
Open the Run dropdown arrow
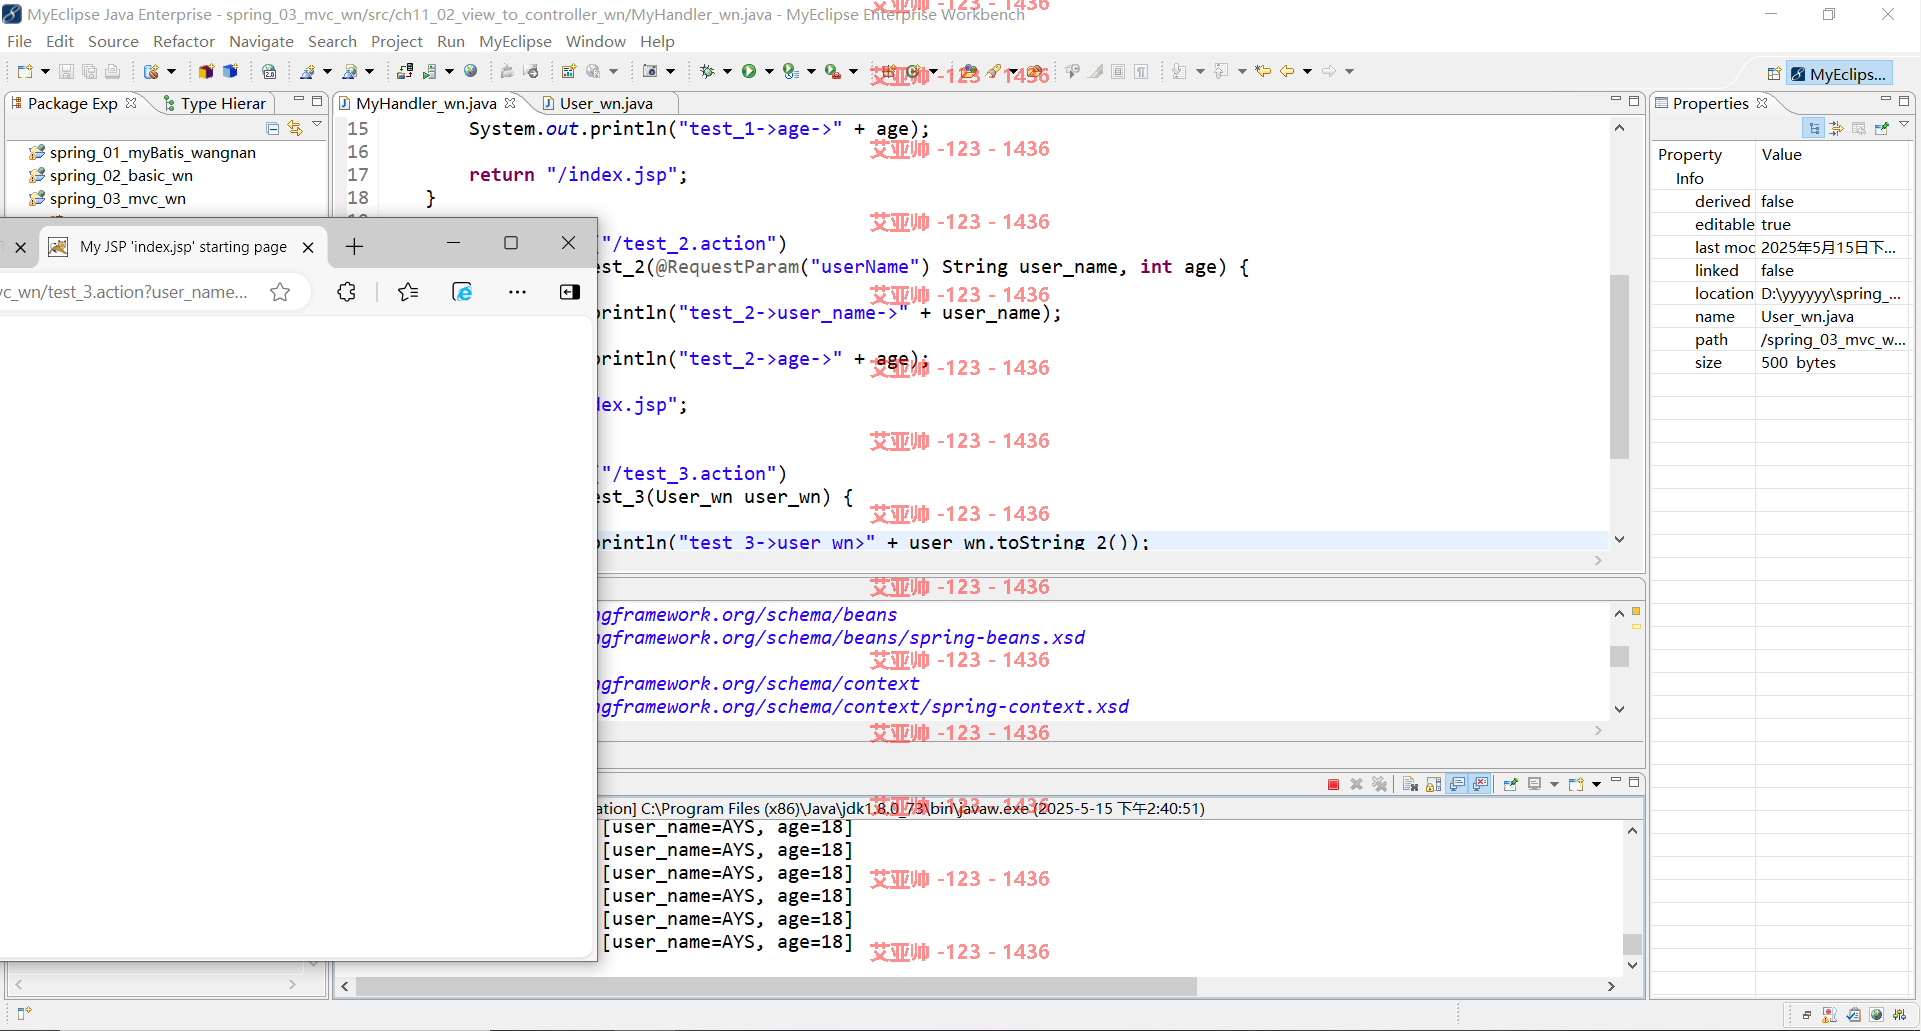click(x=769, y=71)
